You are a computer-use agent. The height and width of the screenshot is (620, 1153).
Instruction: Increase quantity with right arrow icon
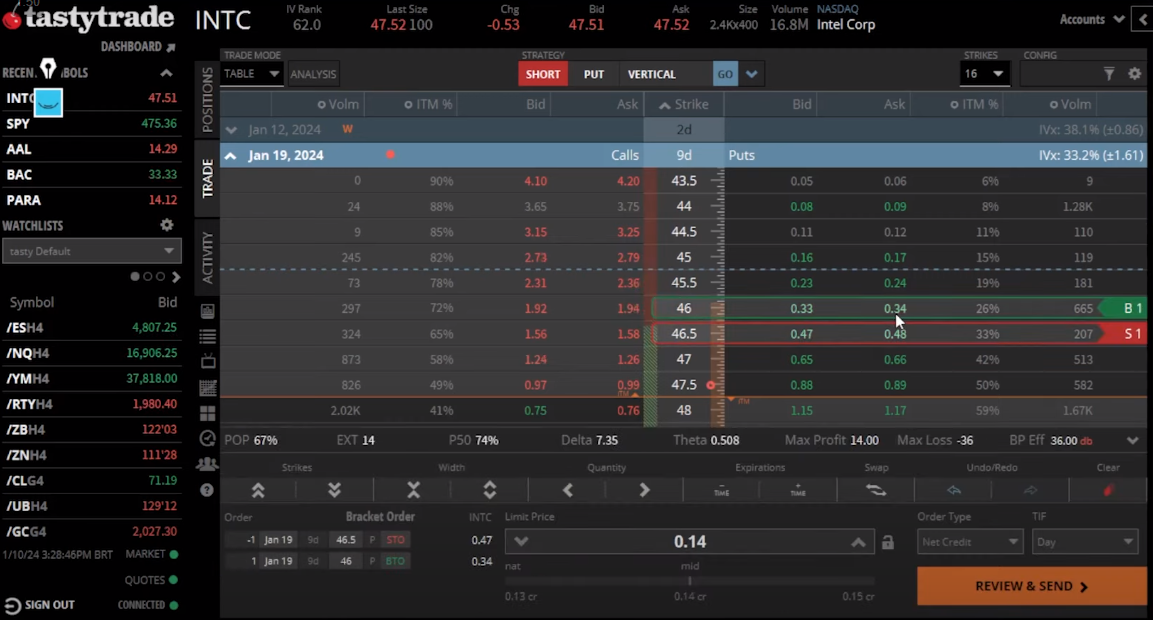tap(644, 490)
